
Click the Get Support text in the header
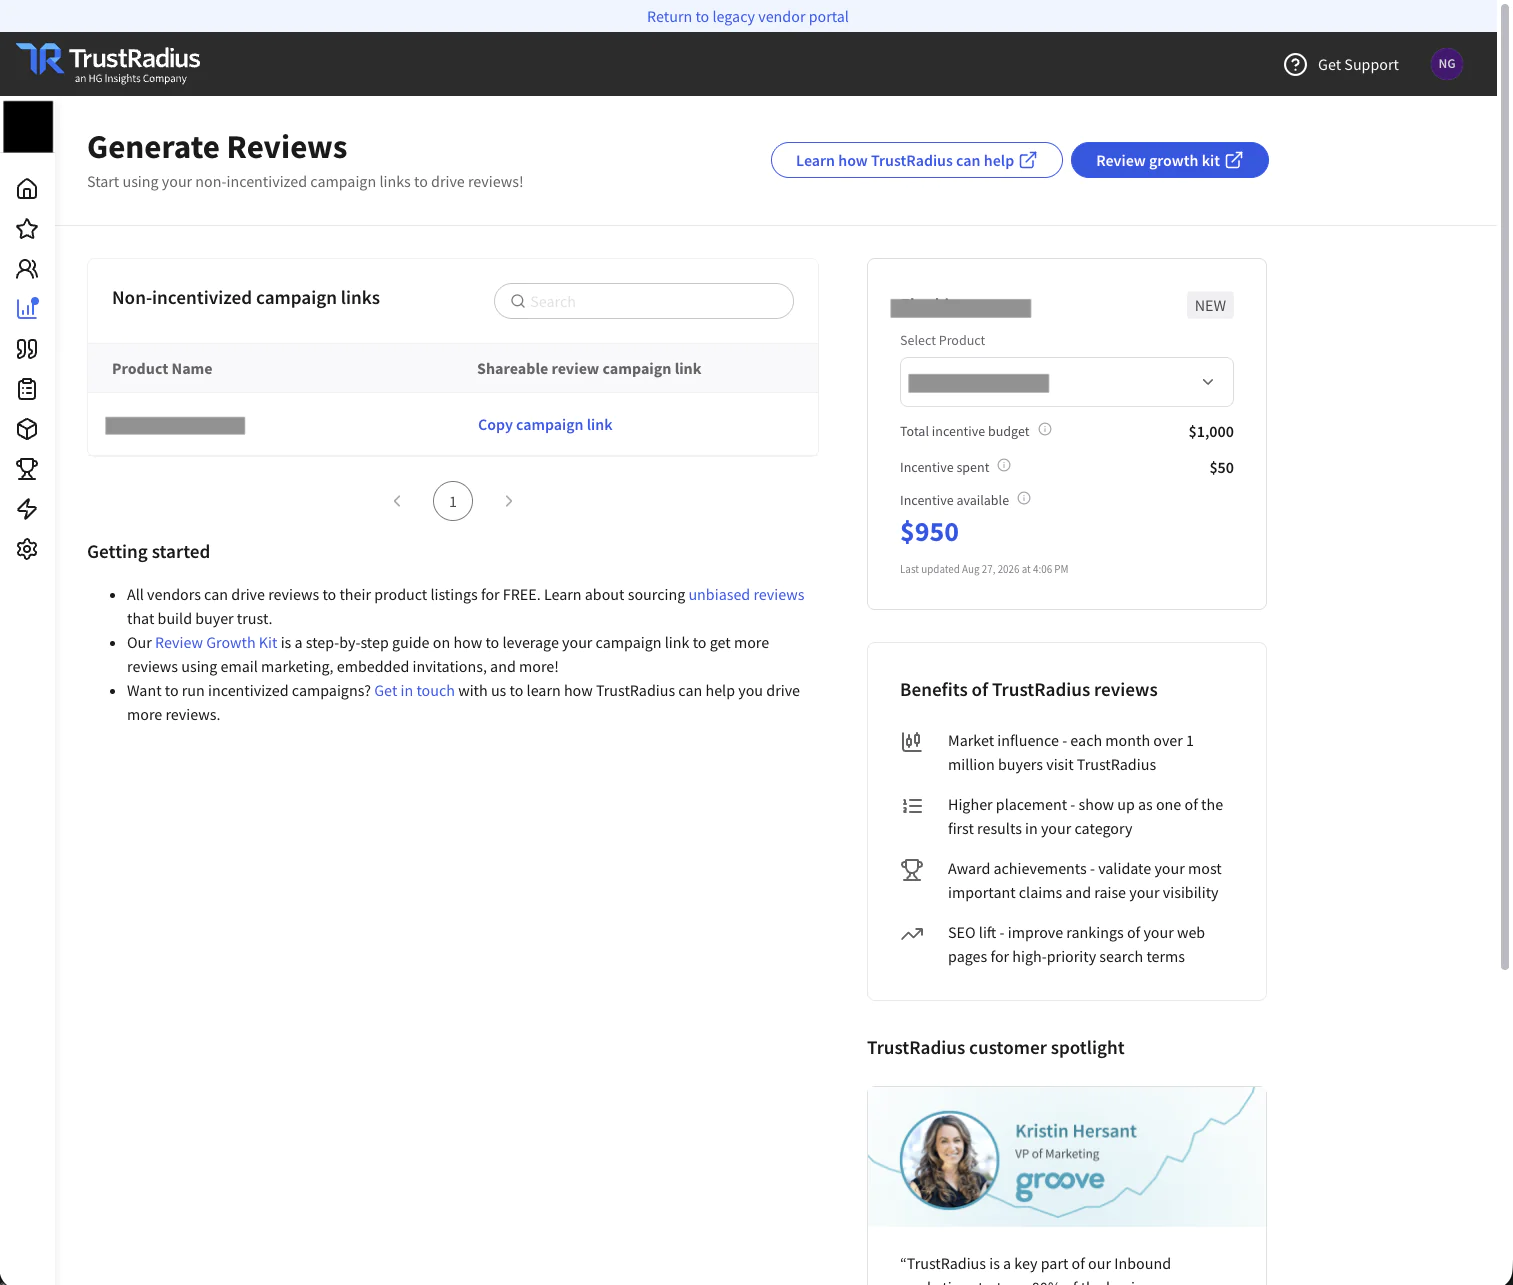(1358, 65)
